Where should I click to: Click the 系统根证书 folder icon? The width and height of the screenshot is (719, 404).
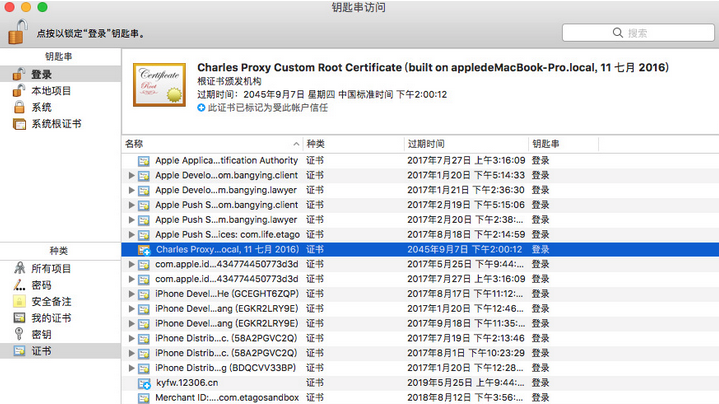click(19, 124)
